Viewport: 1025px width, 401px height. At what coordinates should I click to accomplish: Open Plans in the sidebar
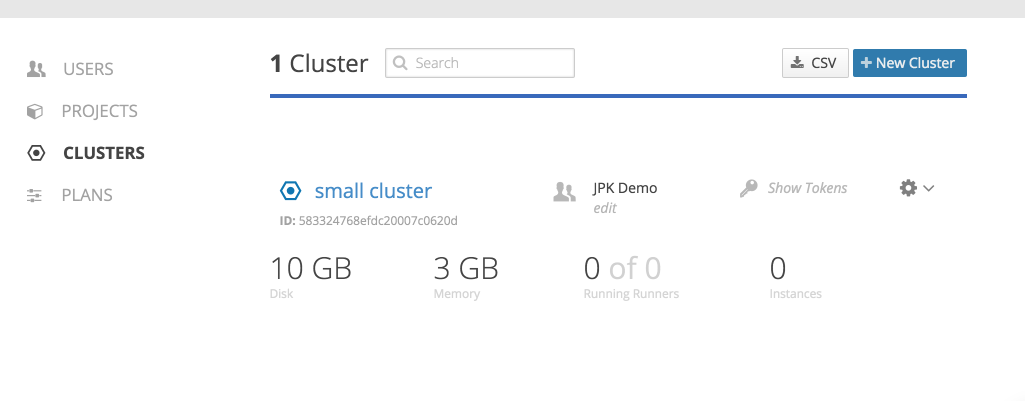click(87, 195)
